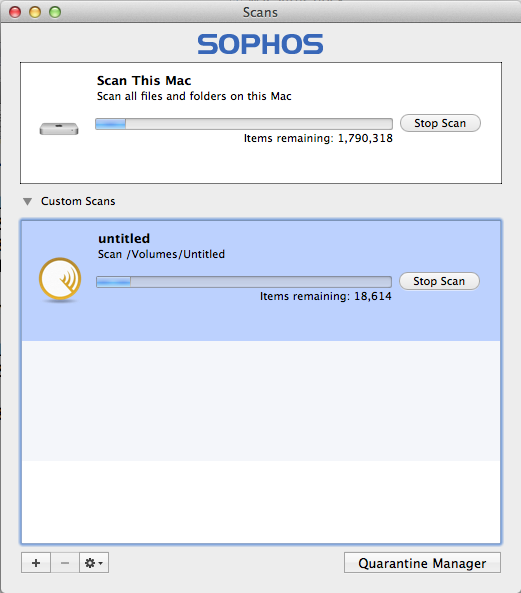521x593 pixels.
Task: Click the Mac mini computer icon
Action: (x=59, y=129)
